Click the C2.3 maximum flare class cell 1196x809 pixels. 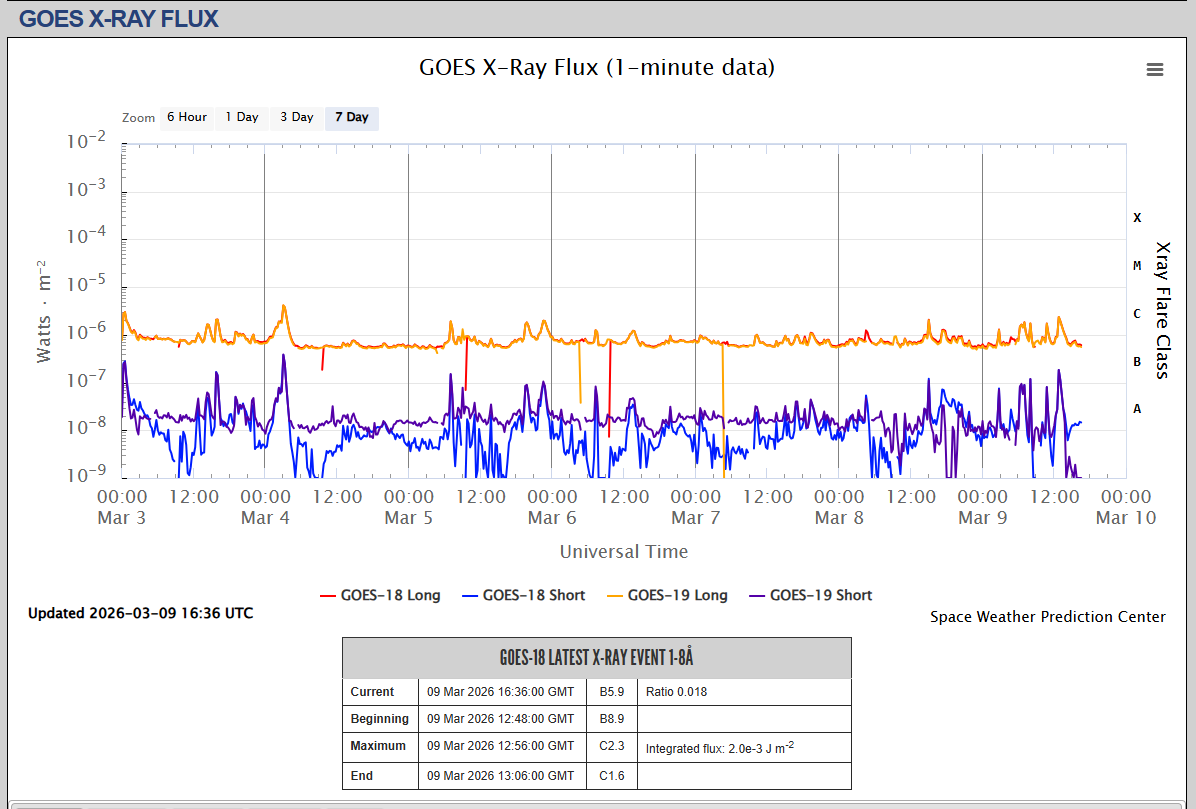[612, 746]
